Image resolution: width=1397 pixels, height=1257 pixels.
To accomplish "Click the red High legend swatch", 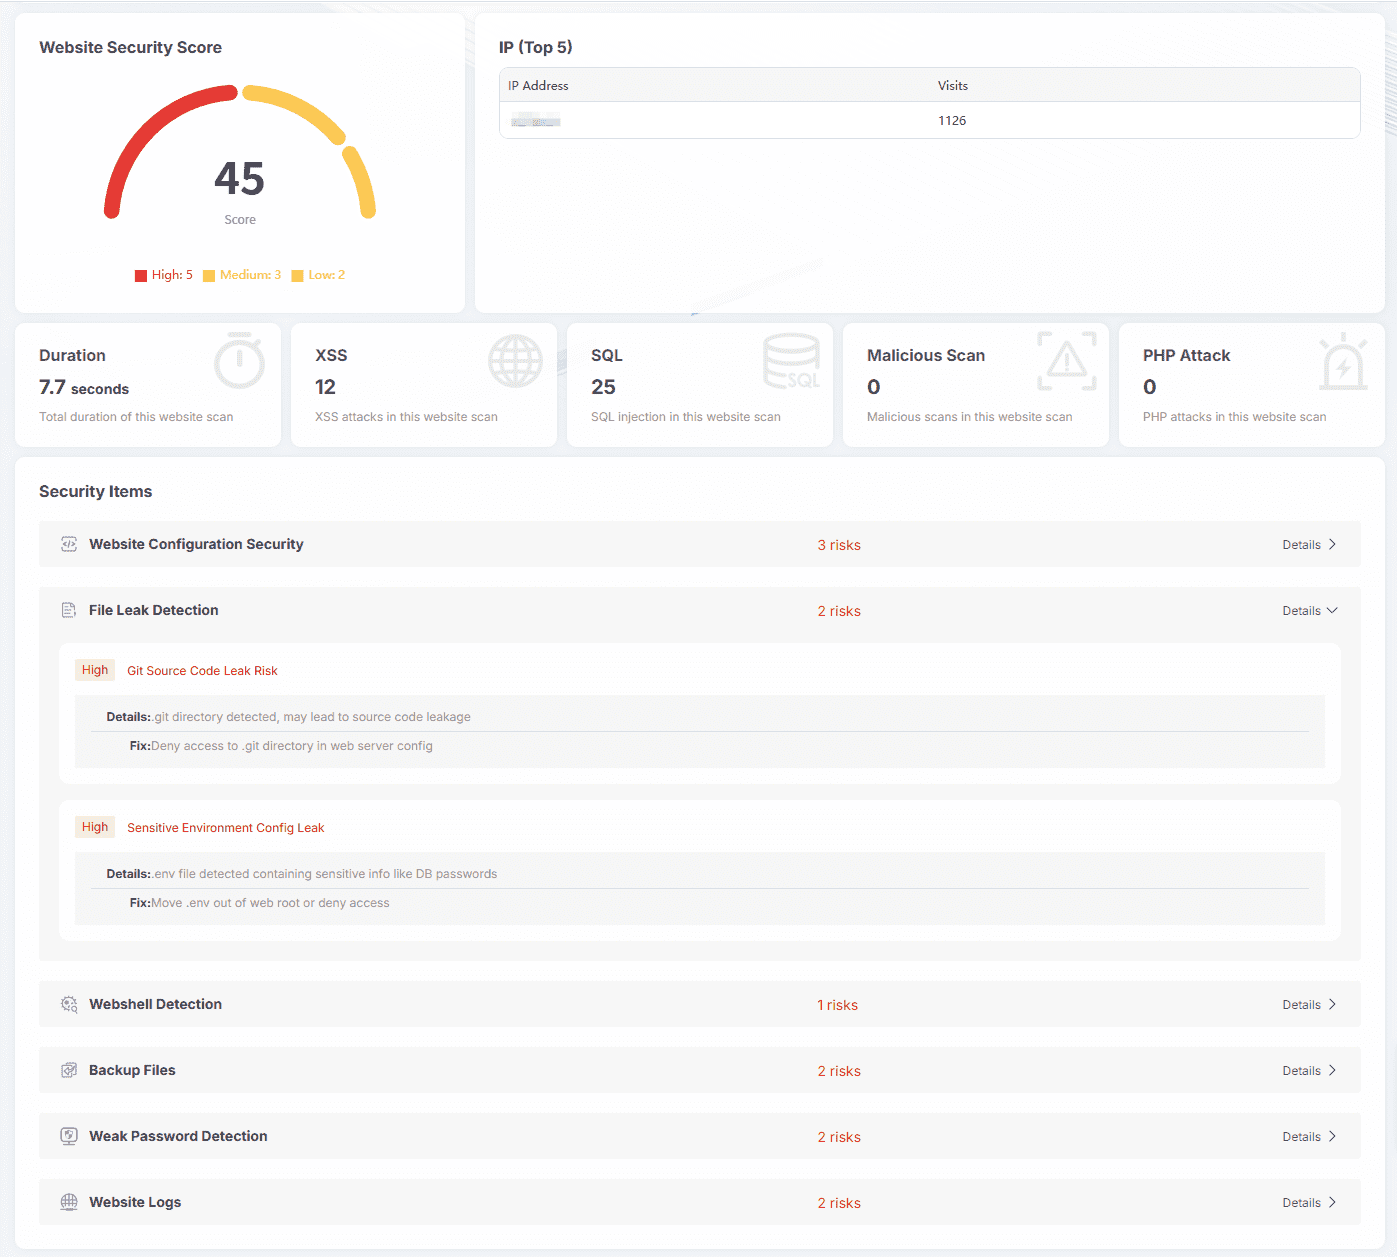I will pyautogui.click(x=141, y=276).
